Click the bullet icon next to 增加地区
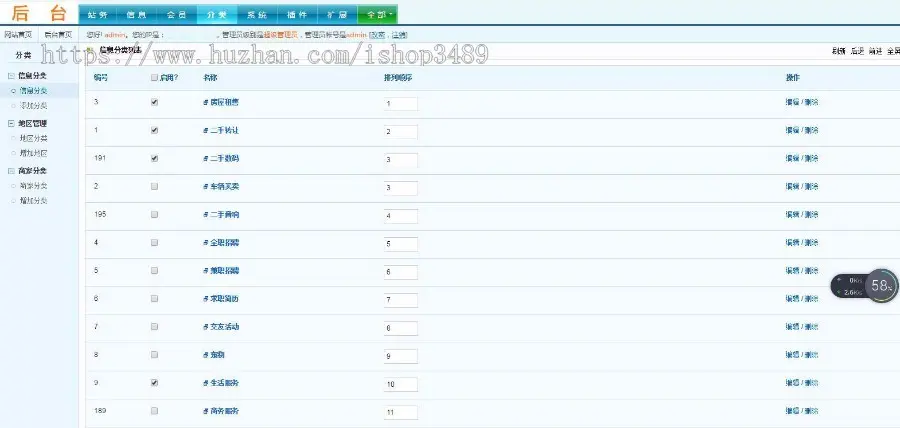Screen dimensions: 900x428 [x=14, y=153]
